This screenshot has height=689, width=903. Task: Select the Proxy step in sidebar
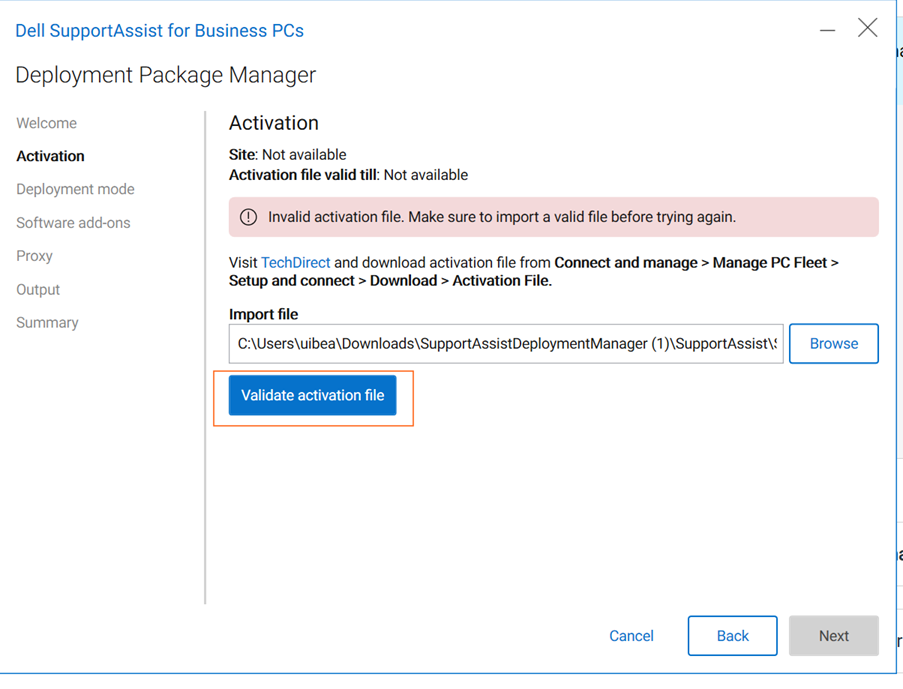coord(34,256)
